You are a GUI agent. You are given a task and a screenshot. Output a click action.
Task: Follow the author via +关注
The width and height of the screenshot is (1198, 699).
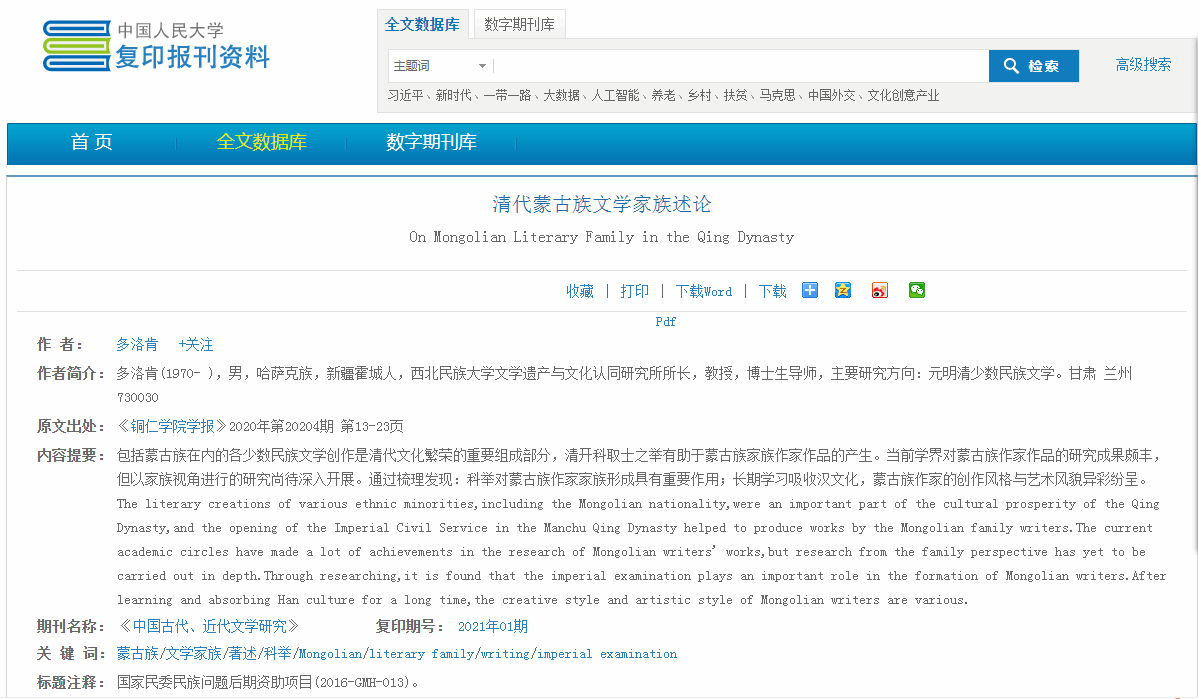pos(196,344)
